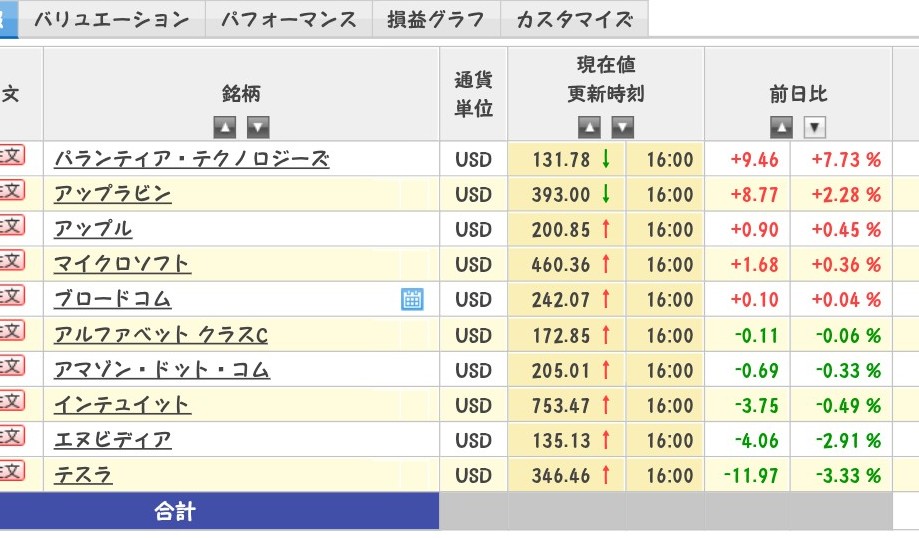The image size is (919, 538).
Task: Open アルファベット クラスC link
Action: (x=160, y=335)
